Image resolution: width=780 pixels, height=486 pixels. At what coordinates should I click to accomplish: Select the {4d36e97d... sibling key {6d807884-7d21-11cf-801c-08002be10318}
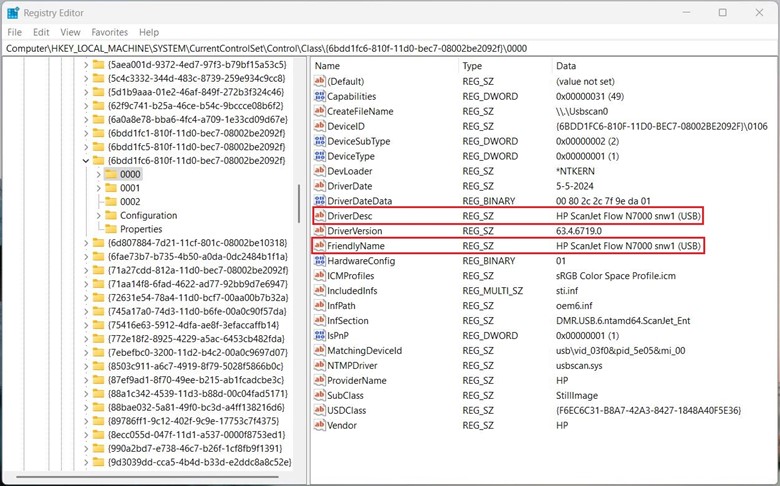tap(197, 242)
